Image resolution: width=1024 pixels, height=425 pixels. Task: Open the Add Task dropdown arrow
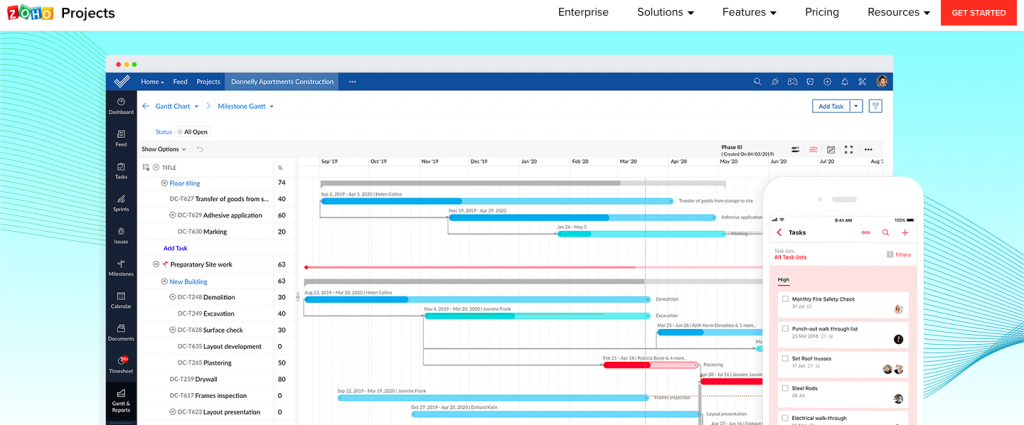857,106
